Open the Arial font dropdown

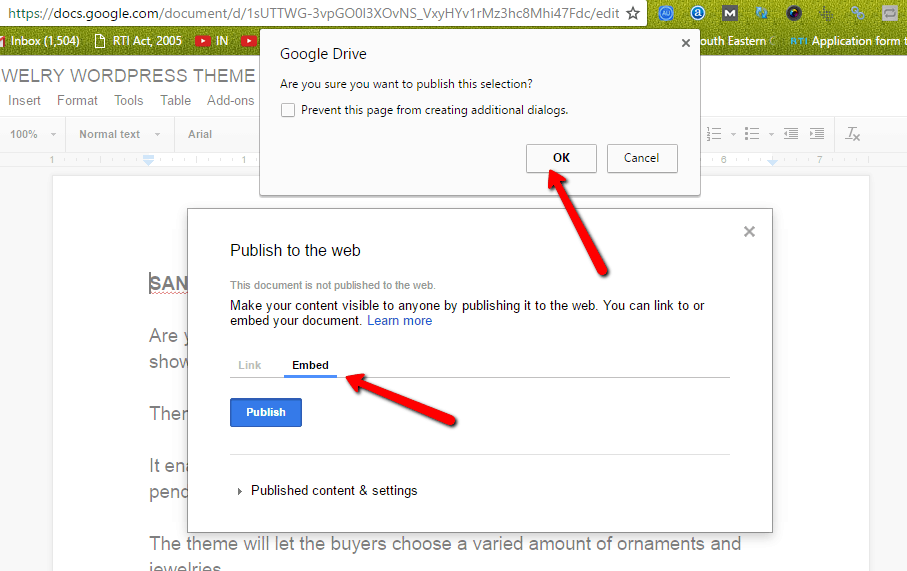(200, 134)
